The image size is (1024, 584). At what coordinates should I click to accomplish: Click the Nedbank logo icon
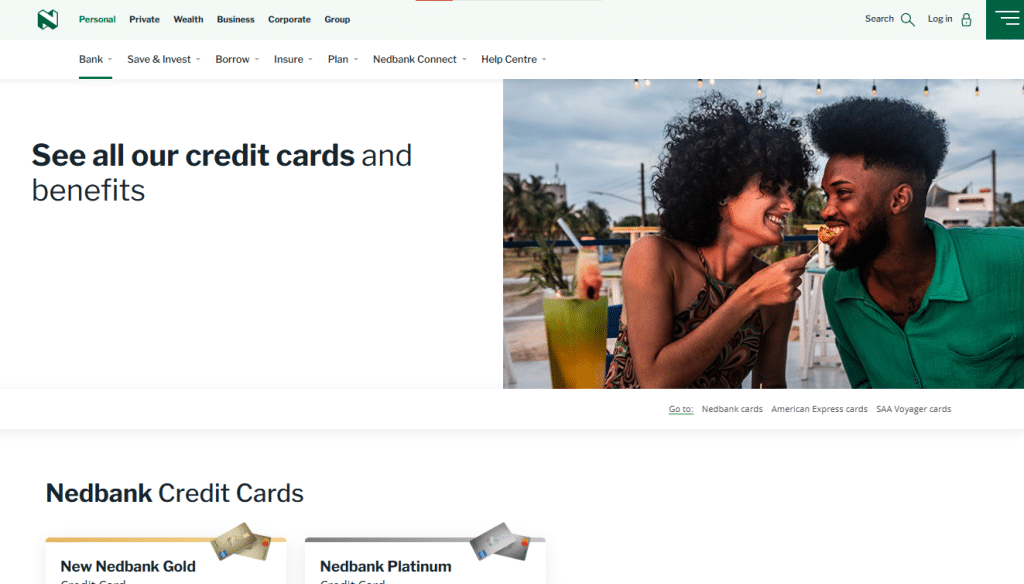tap(48, 20)
